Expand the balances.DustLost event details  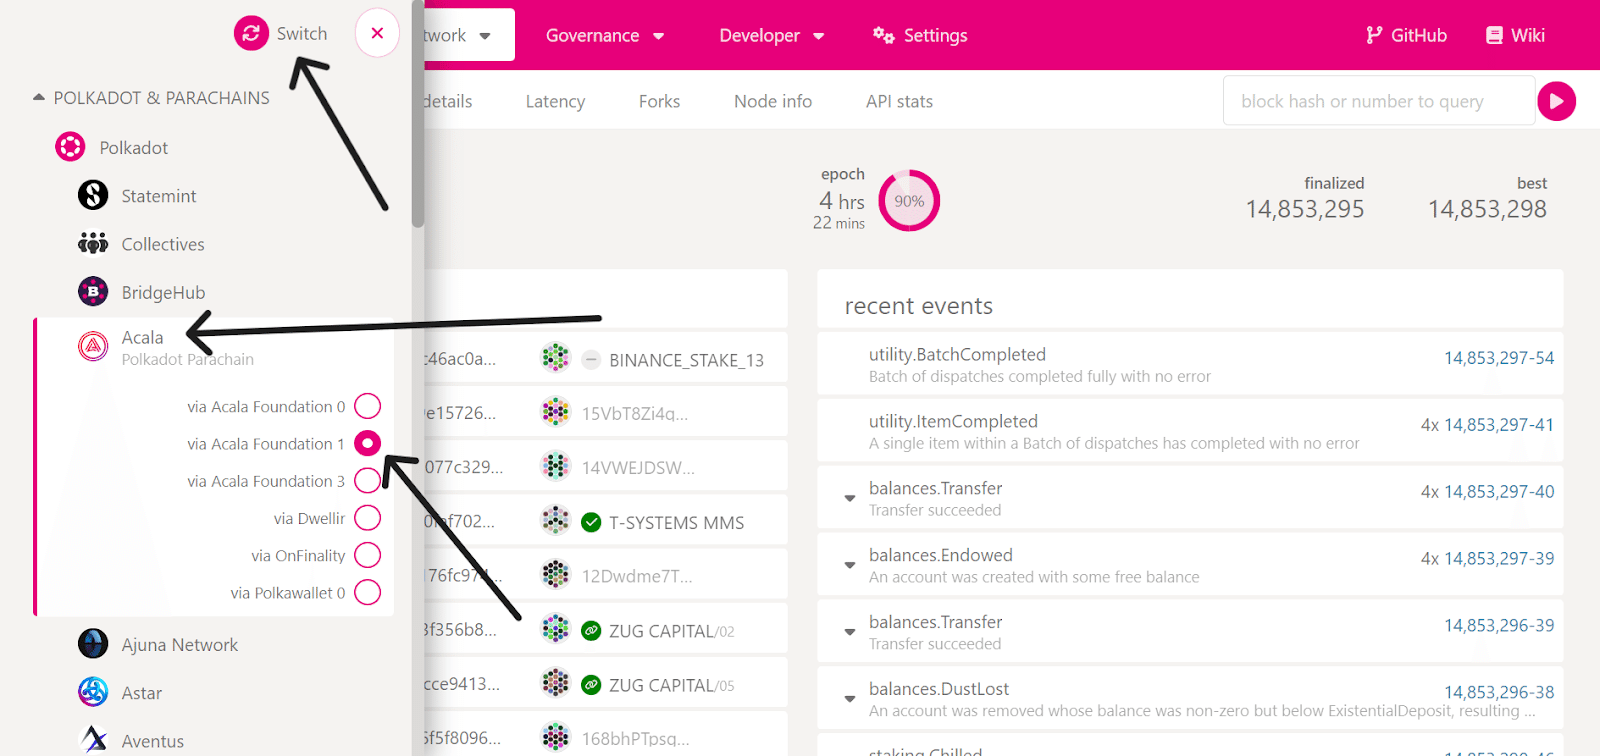(x=849, y=699)
